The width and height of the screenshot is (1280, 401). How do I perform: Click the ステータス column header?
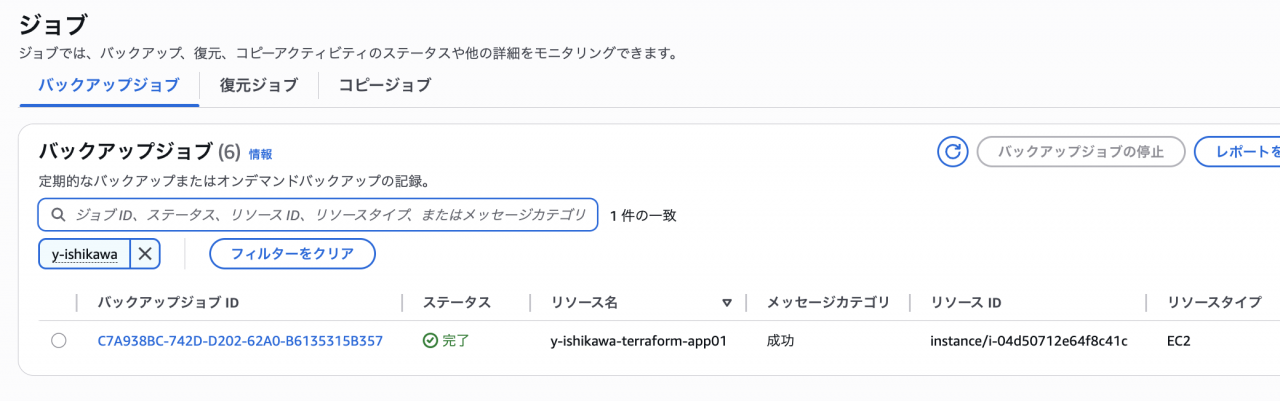pos(456,303)
